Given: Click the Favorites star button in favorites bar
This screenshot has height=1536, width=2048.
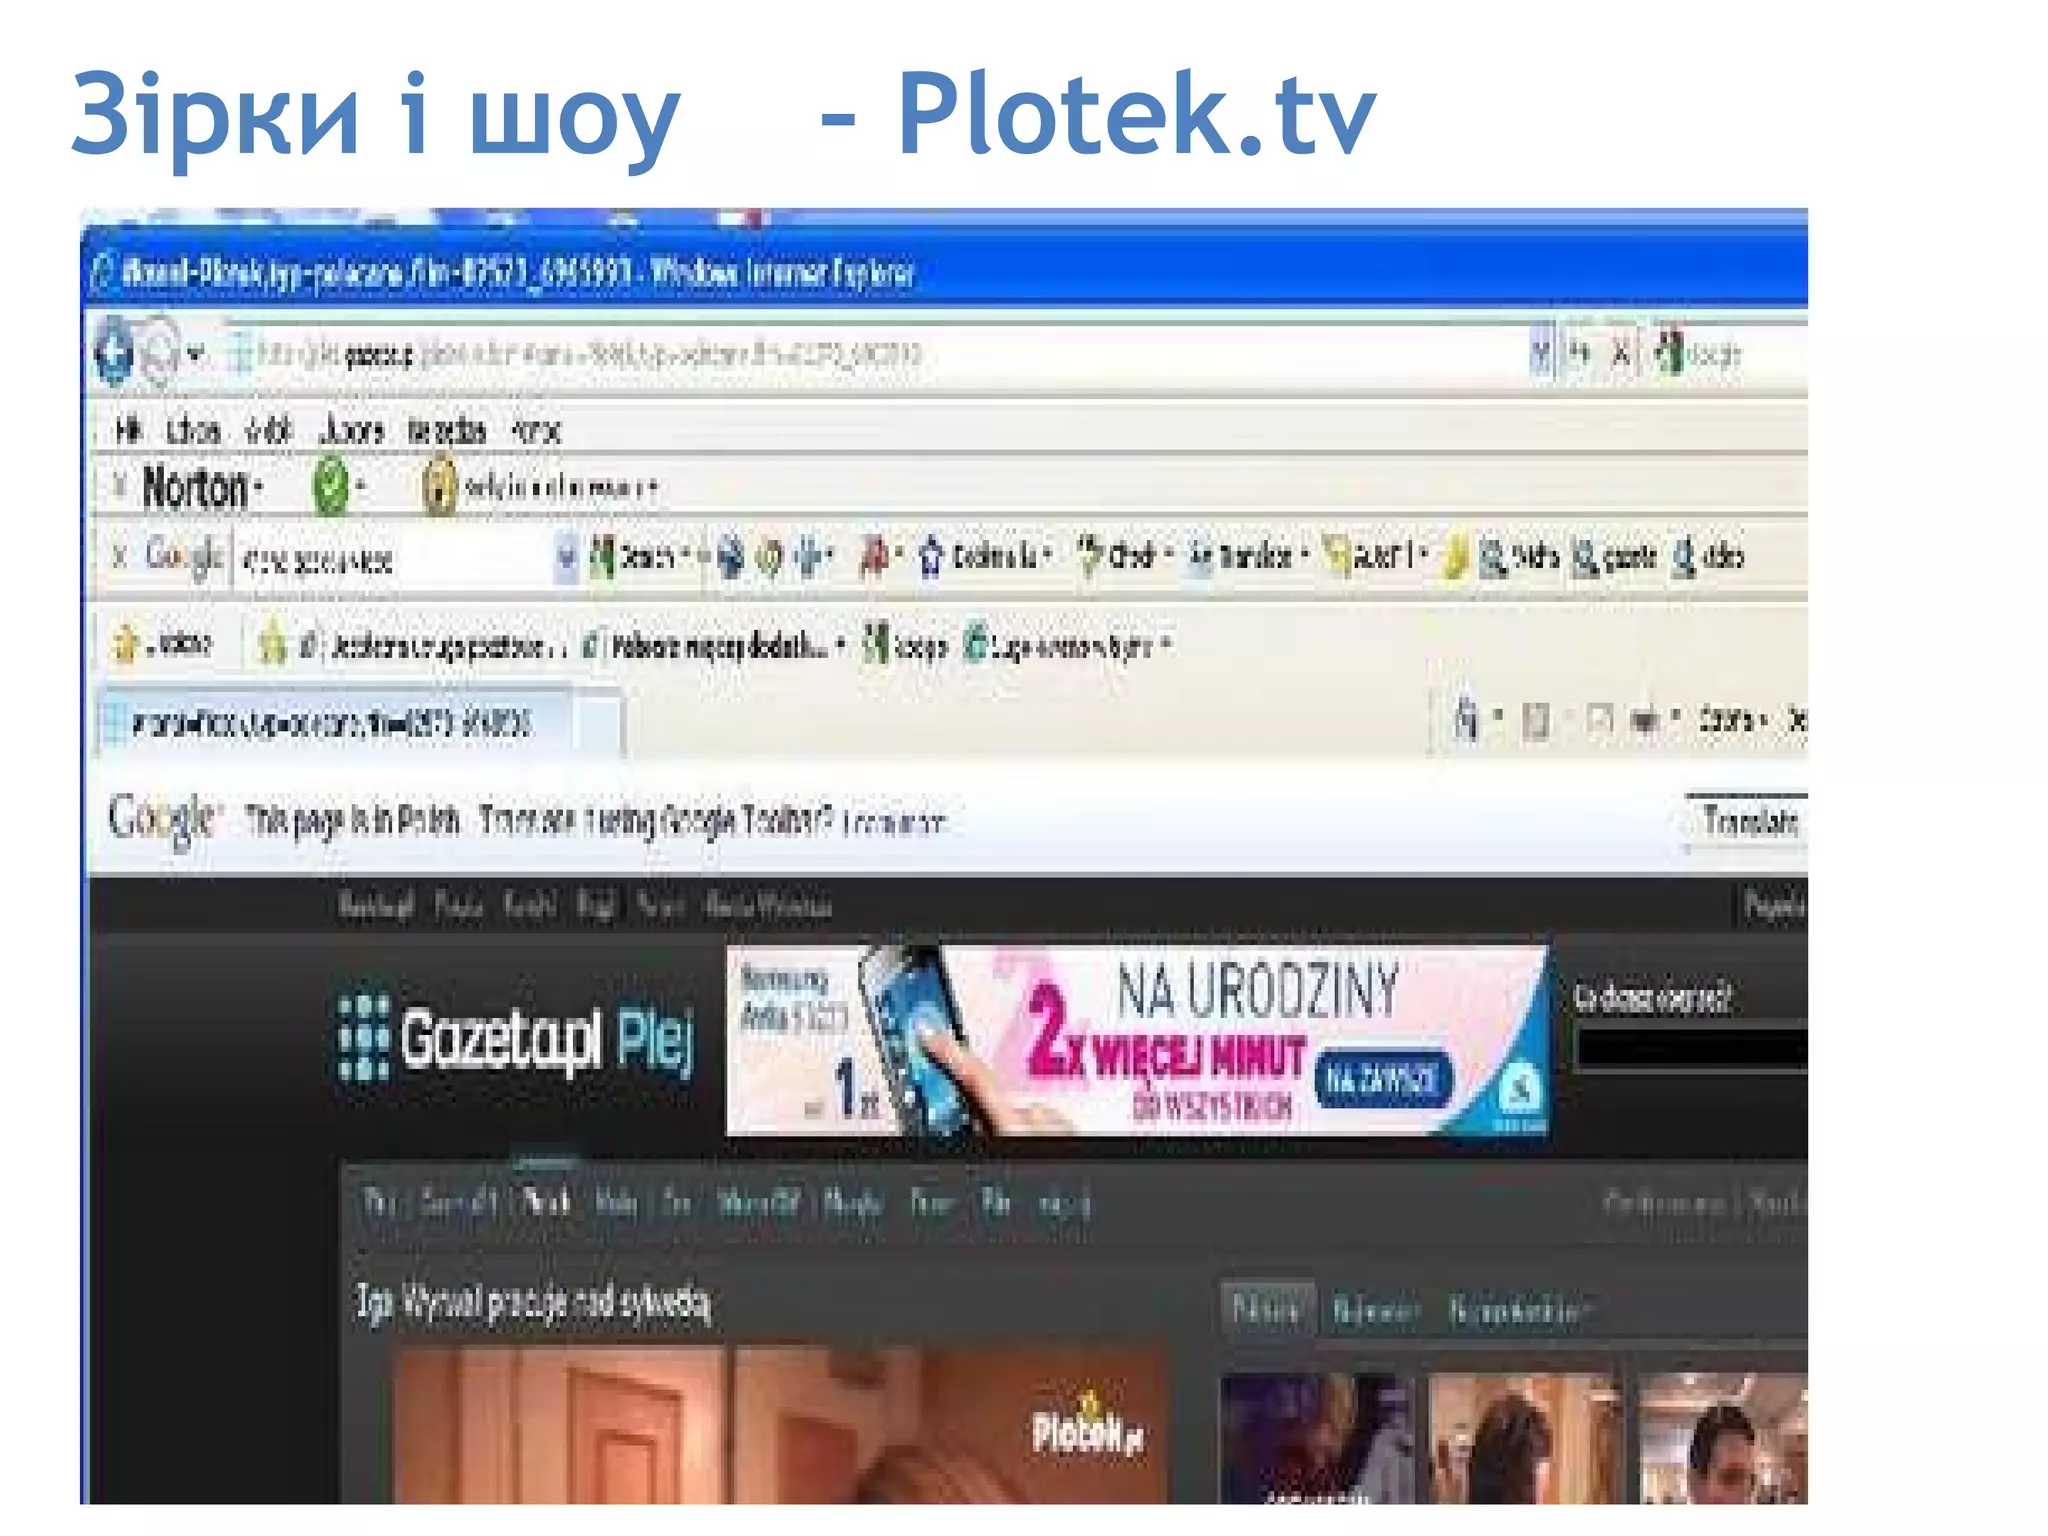Looking at the screenshot, I should 162,644.
